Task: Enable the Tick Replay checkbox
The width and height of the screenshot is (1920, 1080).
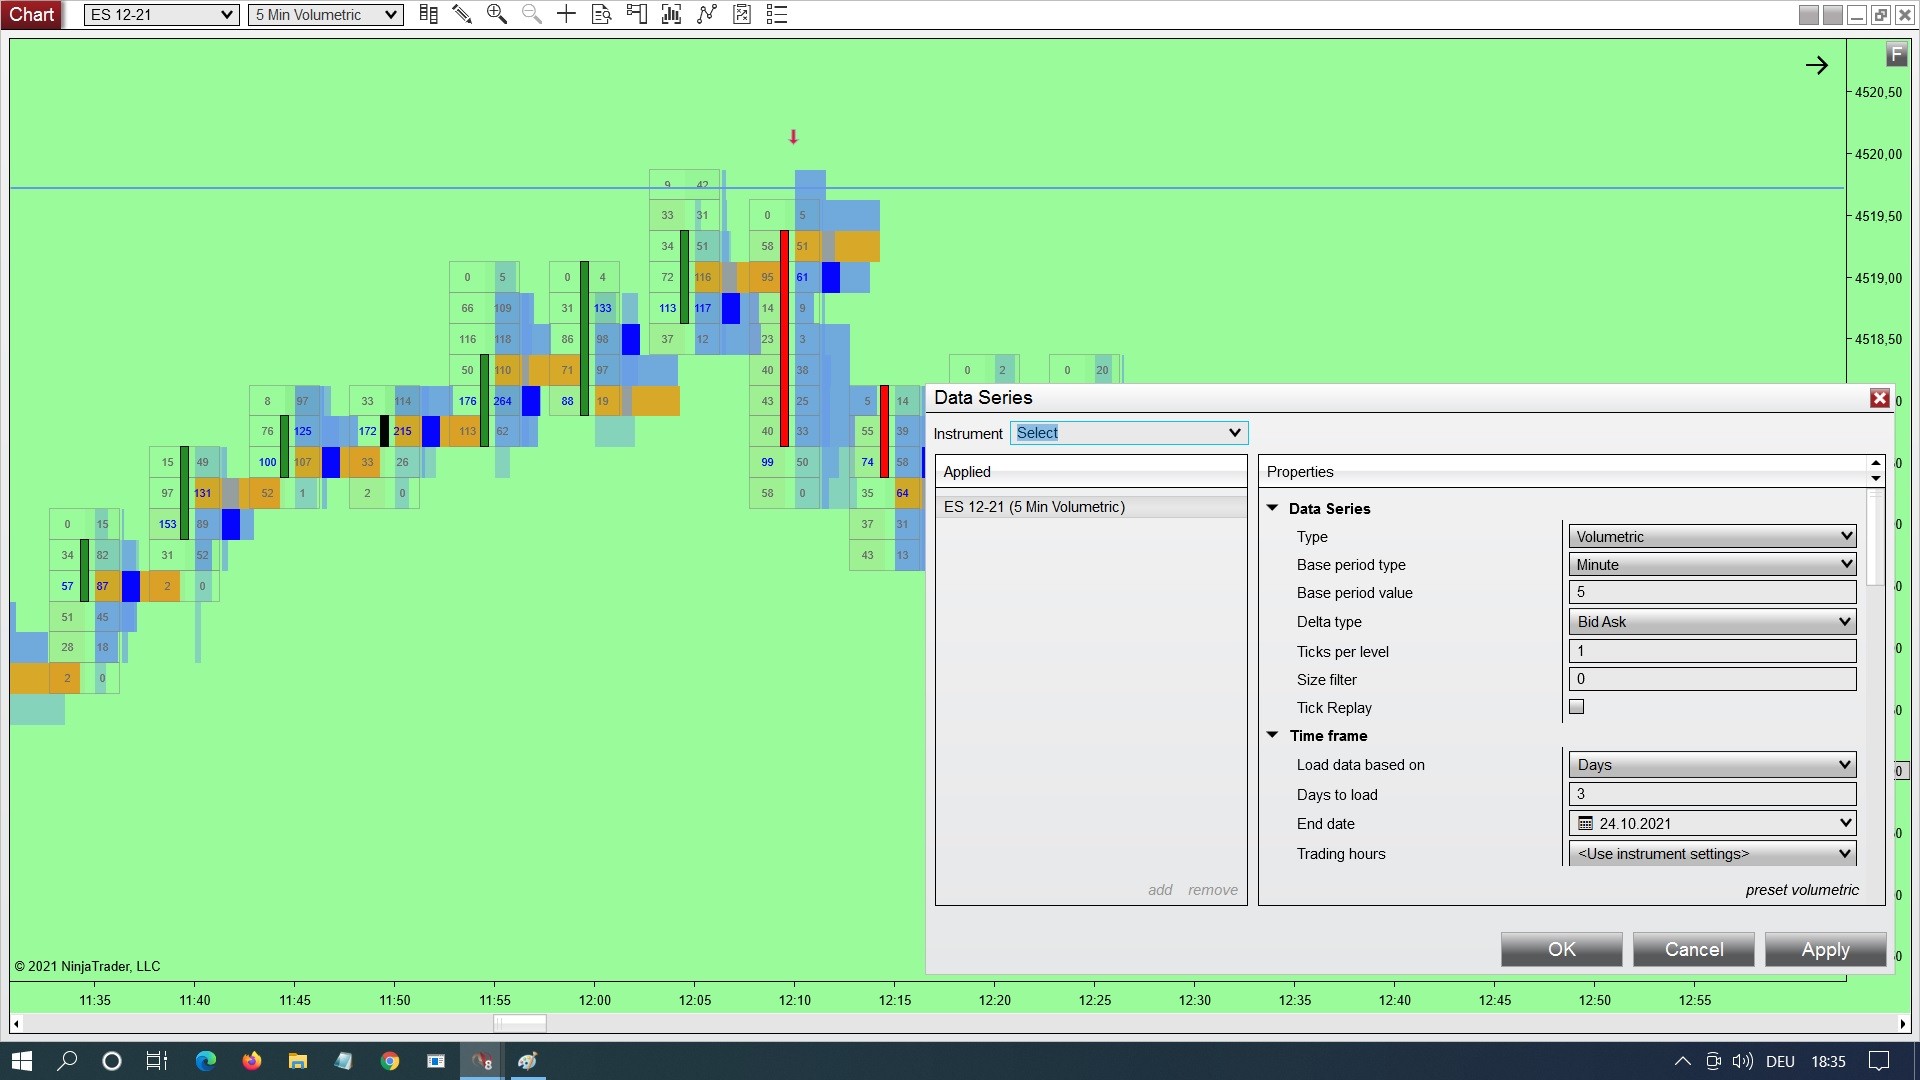Action: [1577, 707]
